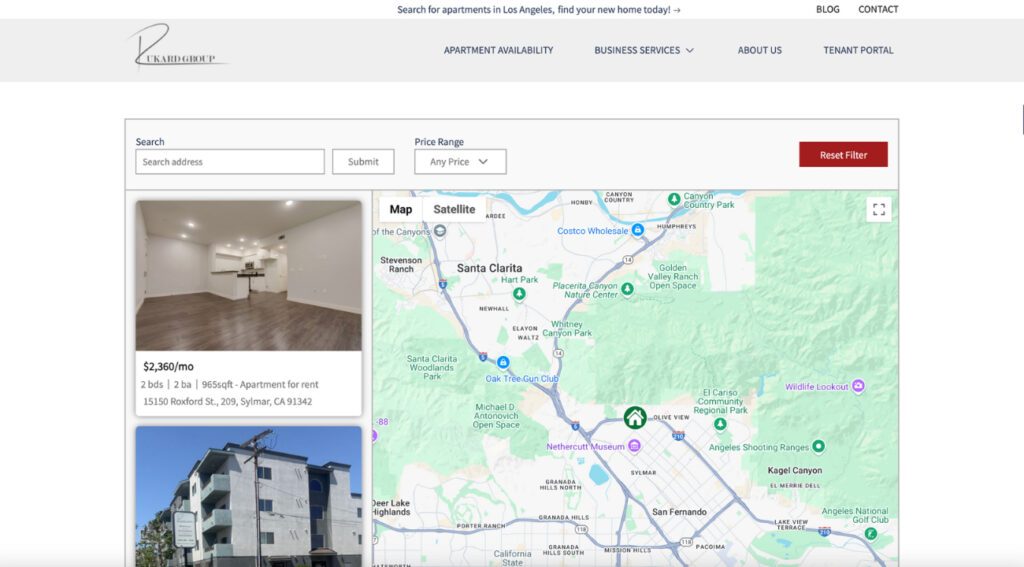Image resolution: width=1024 pixels, height=567 pixels.
Task: Click the Wildlife Lookout map pin
Action: click(x=857, y=386)
